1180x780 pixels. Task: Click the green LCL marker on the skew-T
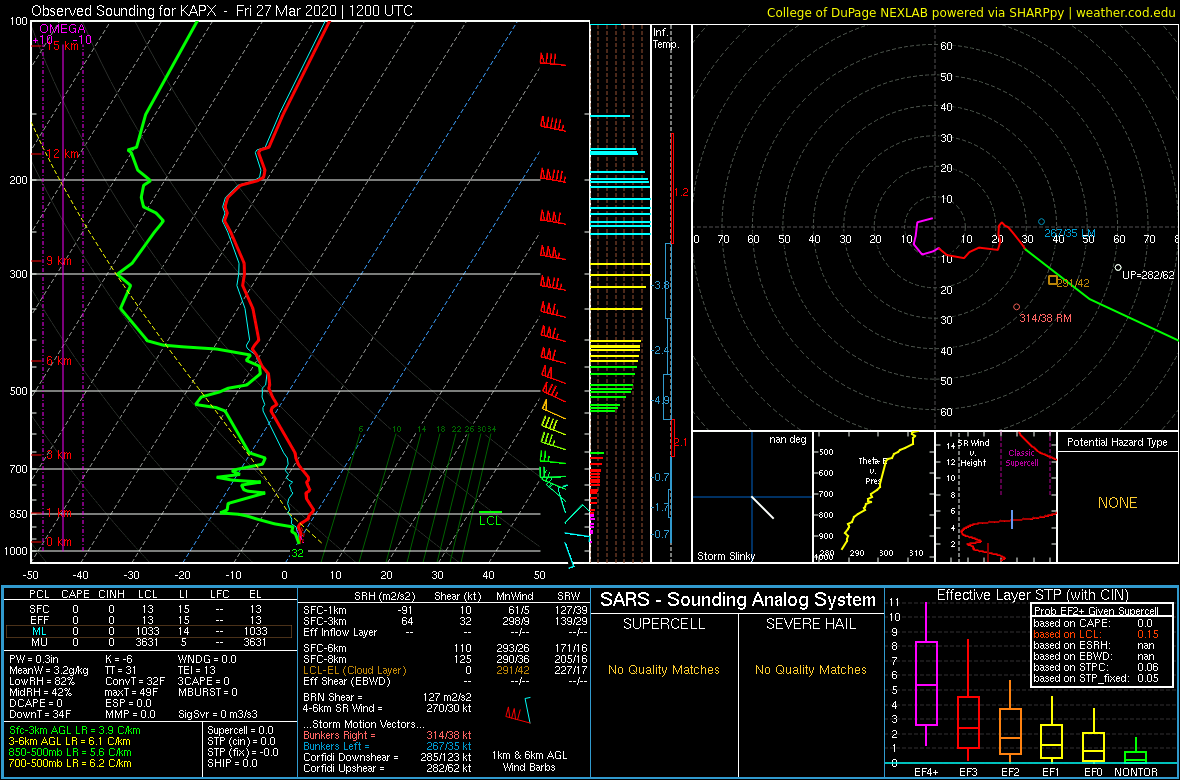(490, 513)
